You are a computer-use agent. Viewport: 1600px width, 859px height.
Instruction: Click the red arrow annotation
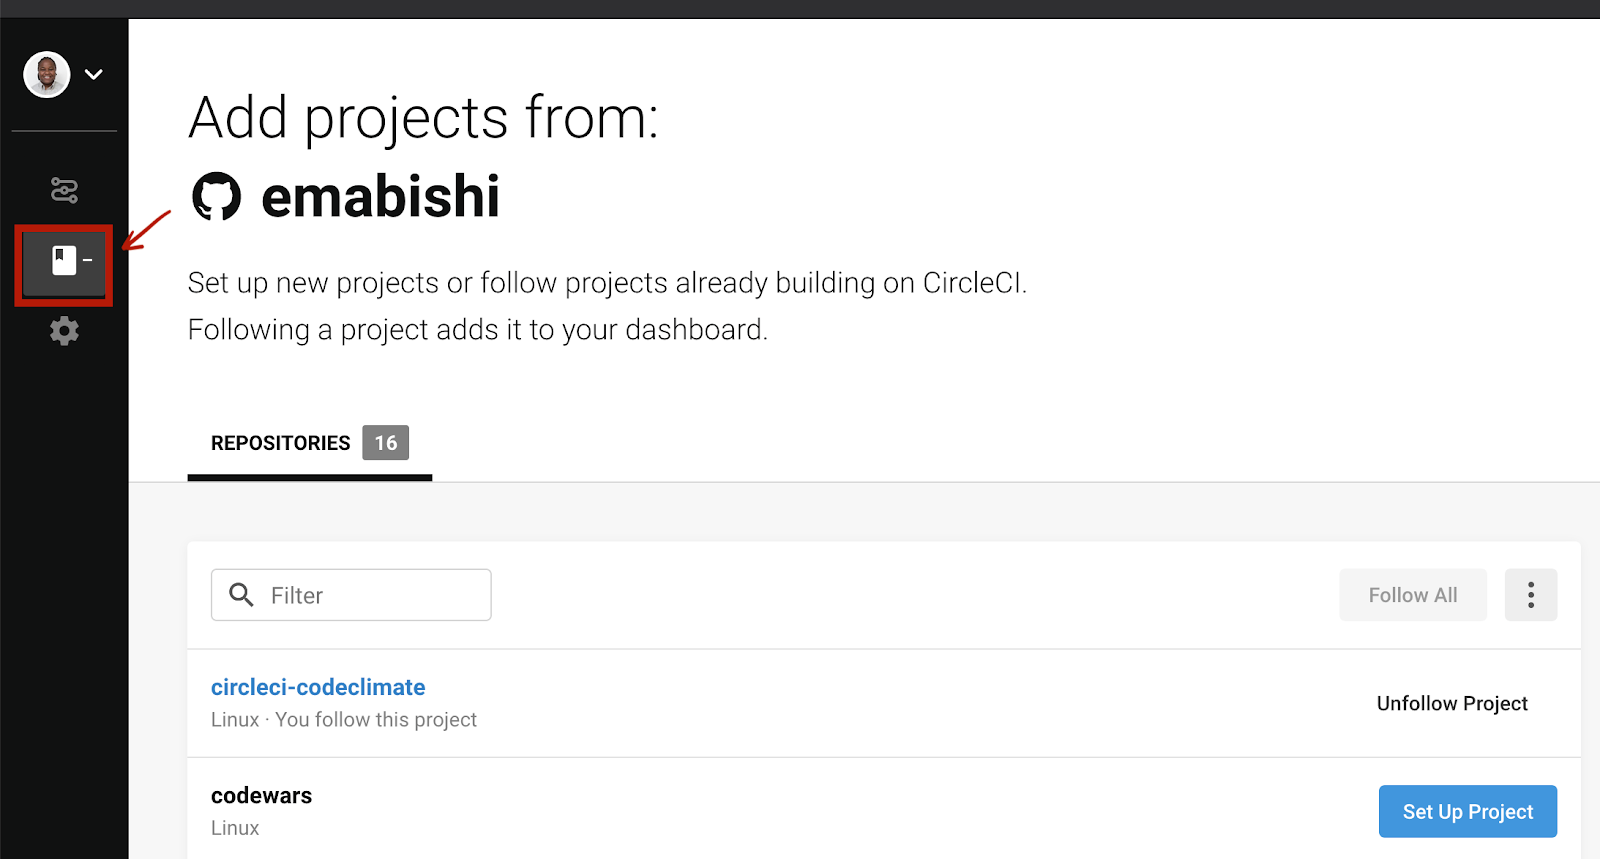[146, 231]
